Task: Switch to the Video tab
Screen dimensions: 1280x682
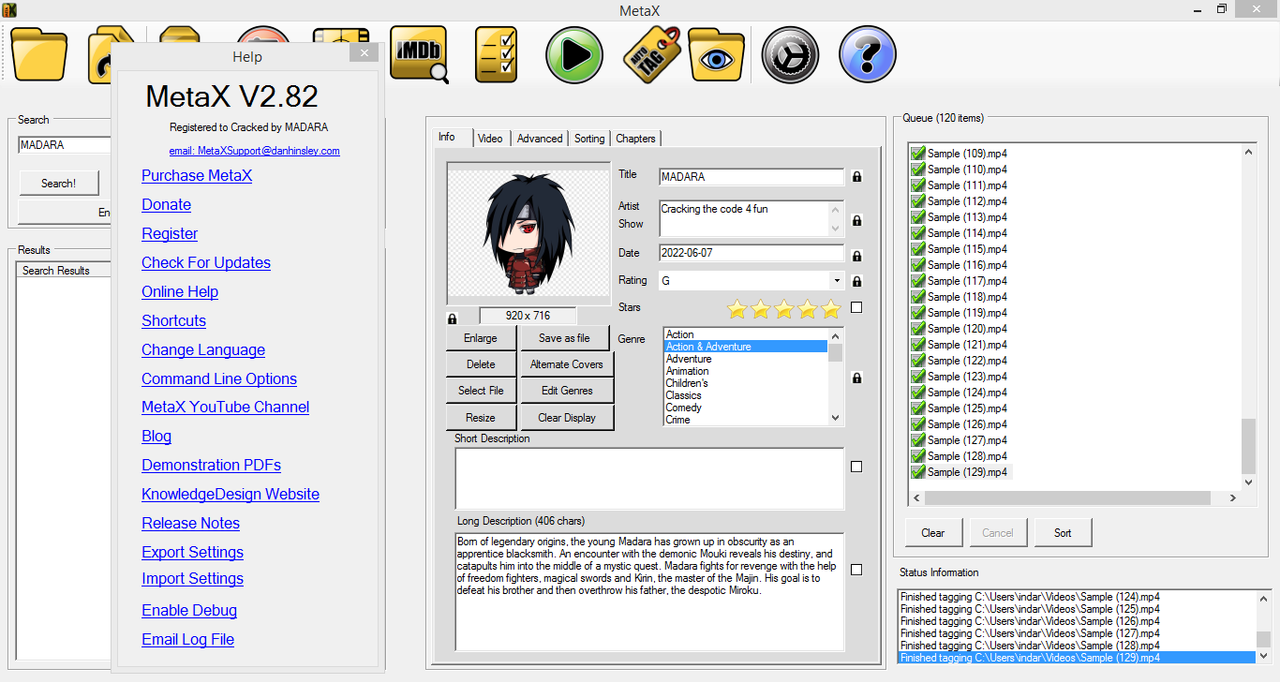Action: (x=490, y=138)
